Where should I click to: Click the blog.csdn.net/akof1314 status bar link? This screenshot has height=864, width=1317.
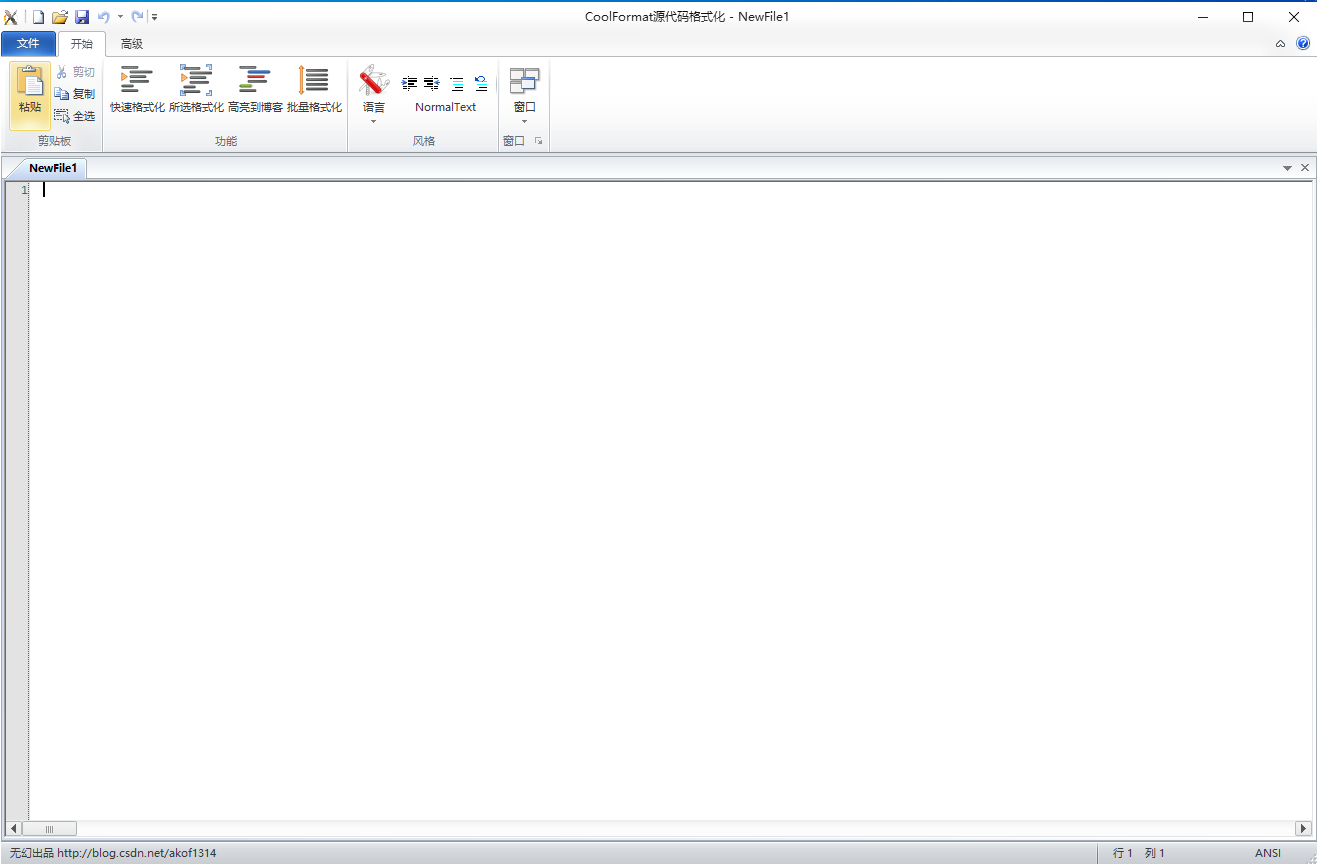click(x=136, y=853)
